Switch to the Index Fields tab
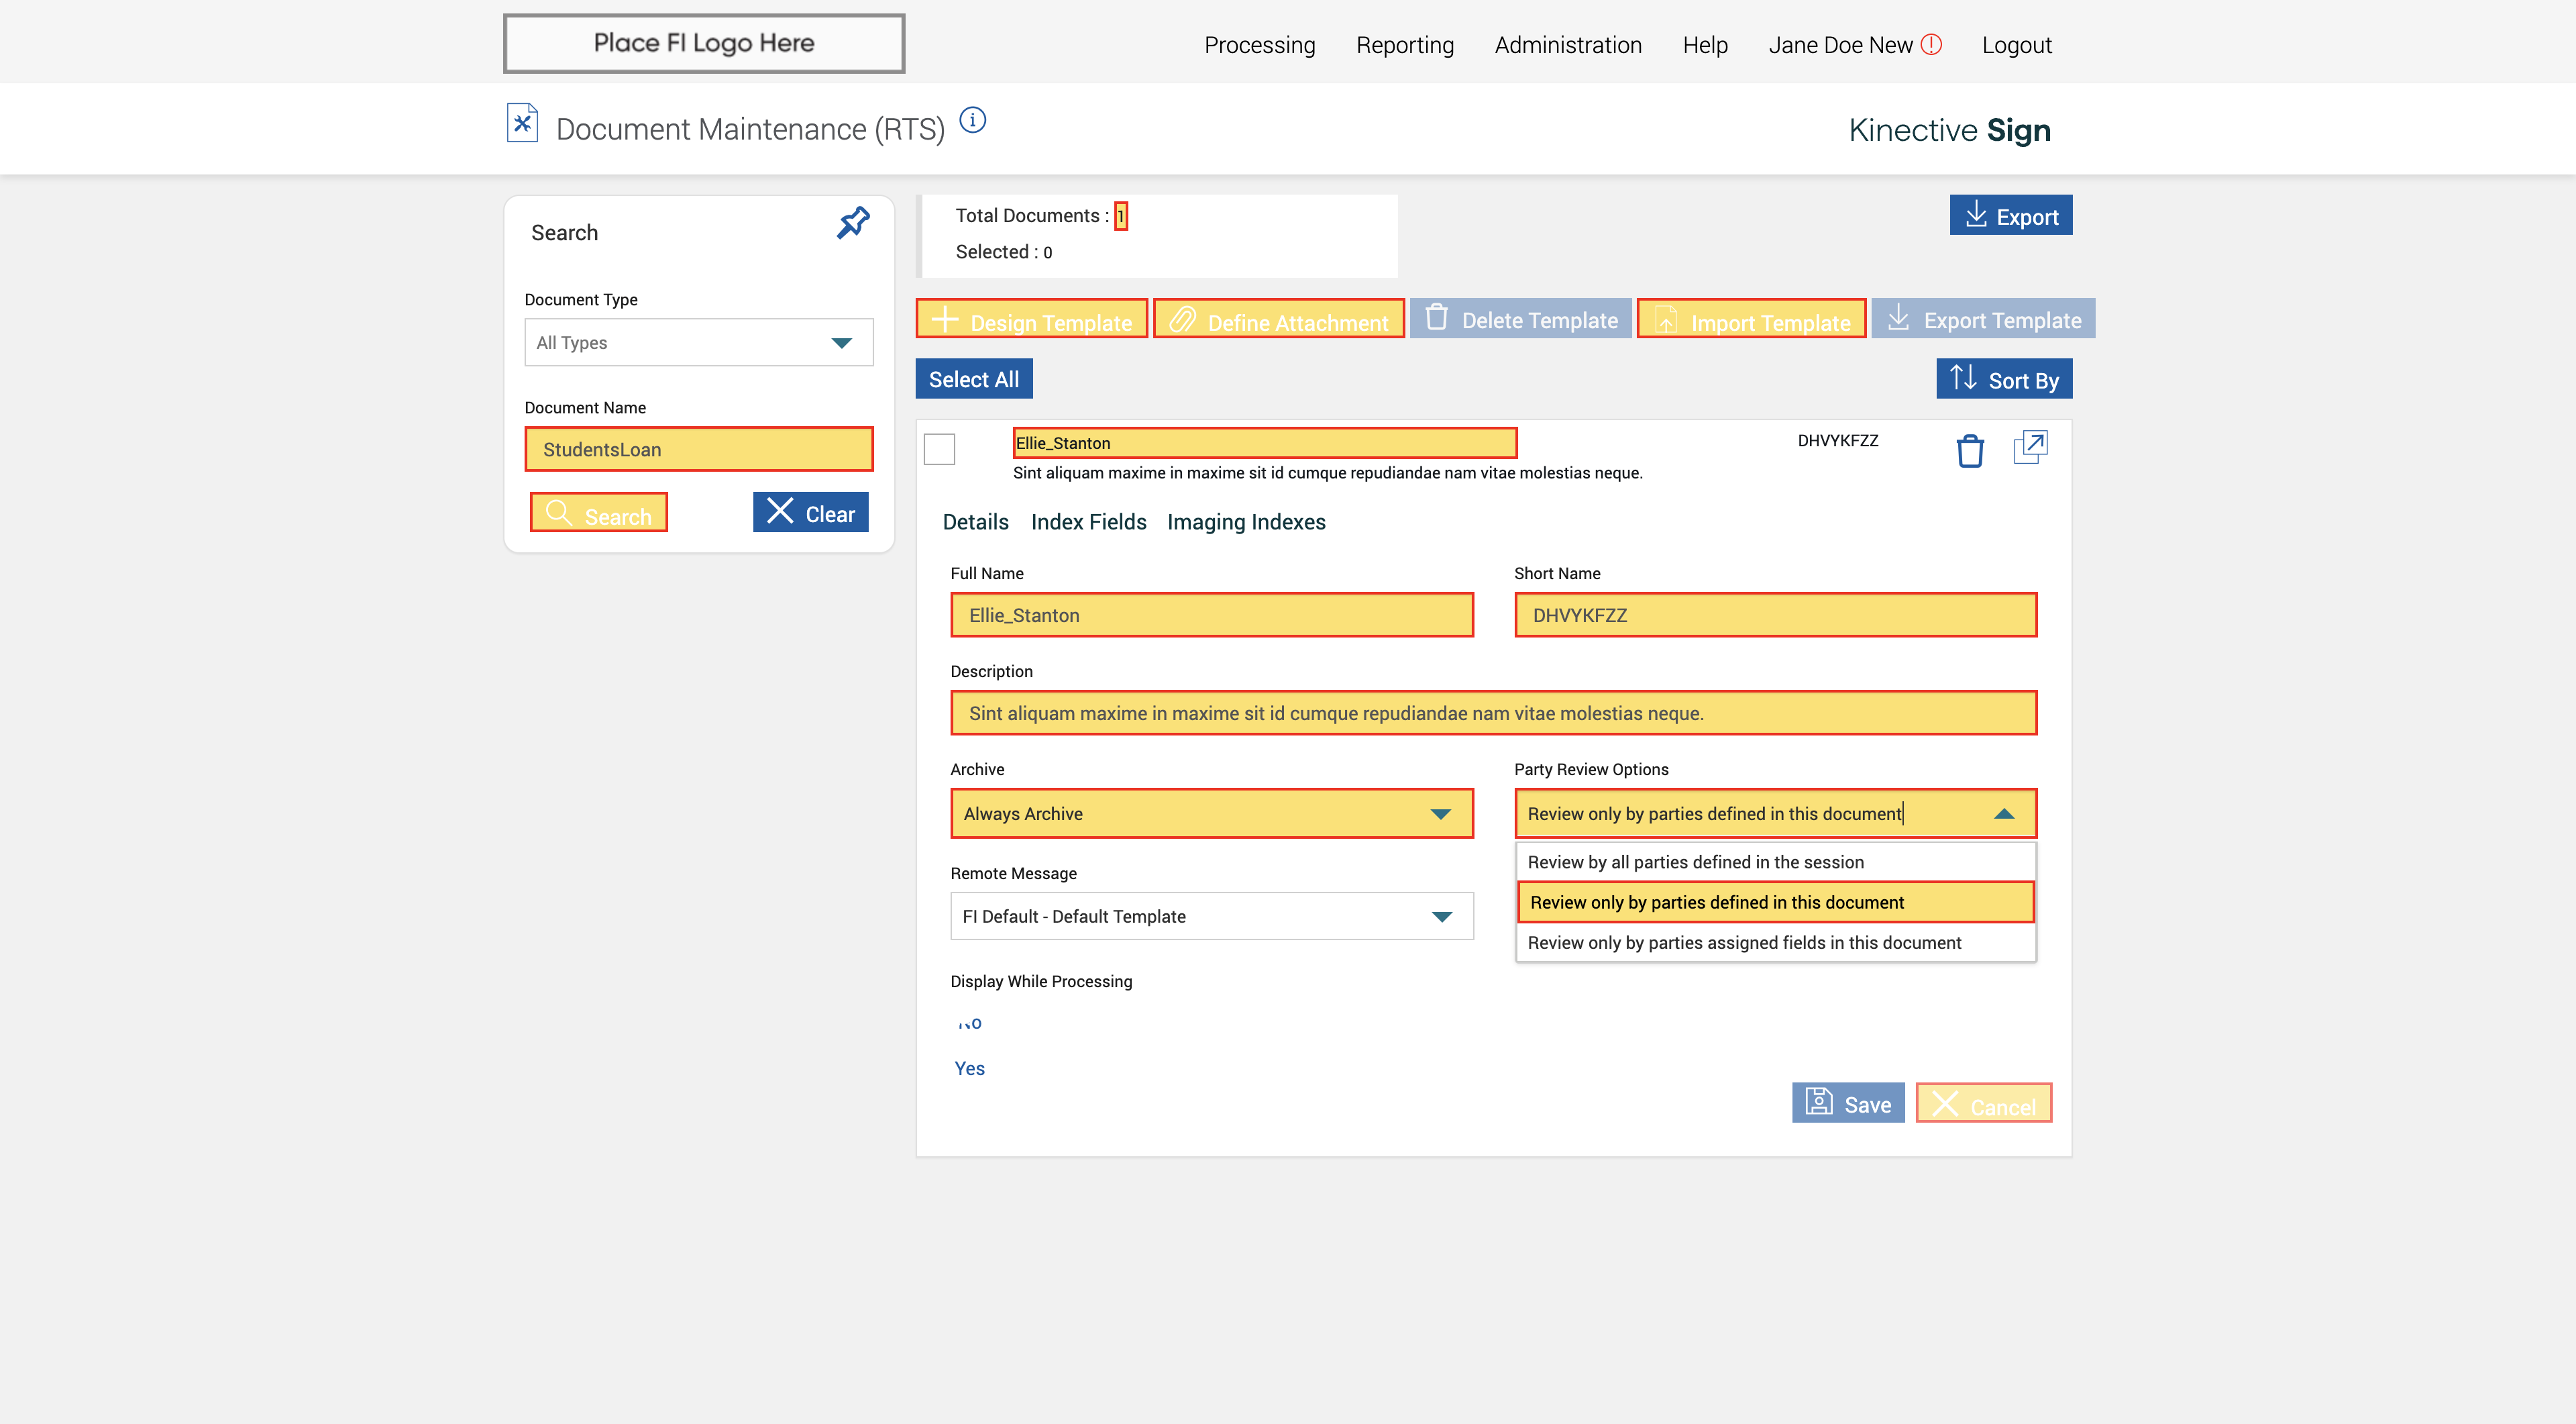Screen dimensions: 2576x1424 point(1088,522)
